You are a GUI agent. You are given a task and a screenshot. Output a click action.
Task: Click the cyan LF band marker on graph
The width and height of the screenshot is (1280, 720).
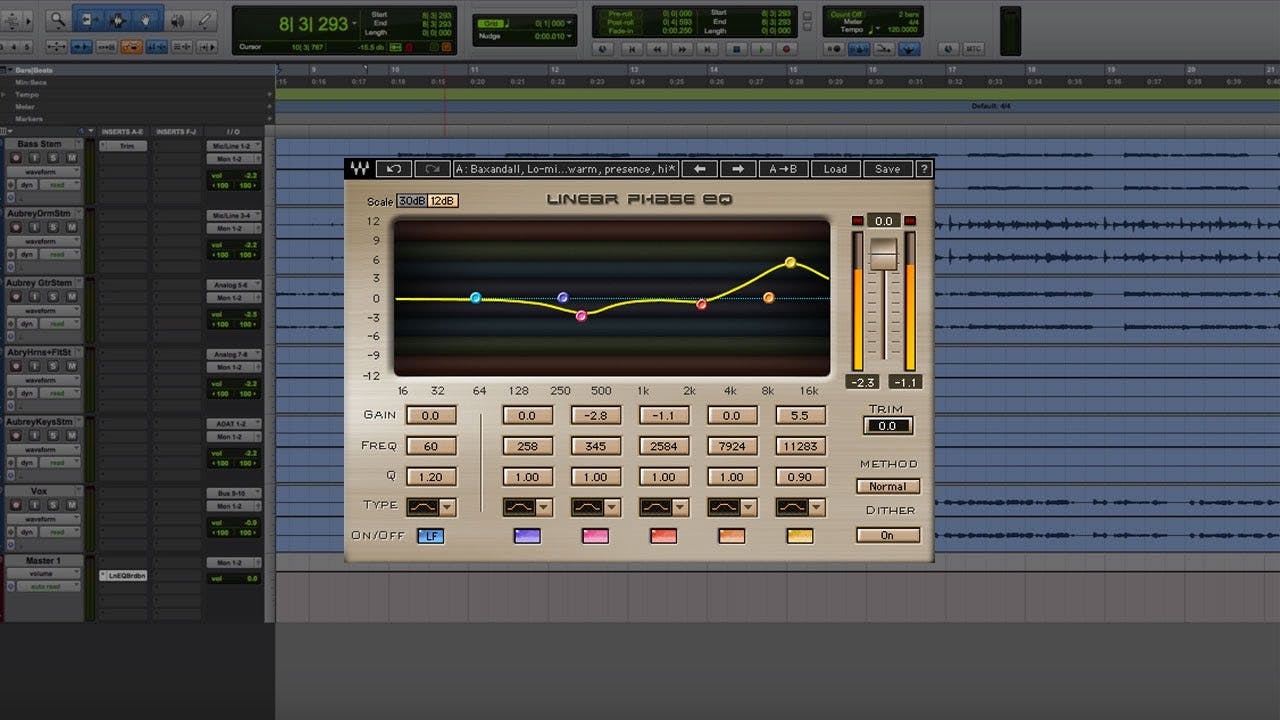click(x=476, y=298)
